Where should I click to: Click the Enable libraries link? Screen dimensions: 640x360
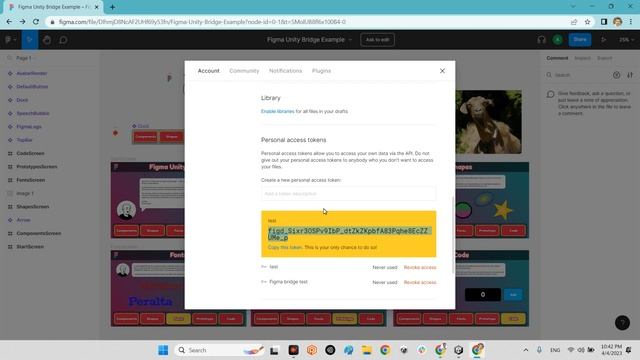coord(278,111)
